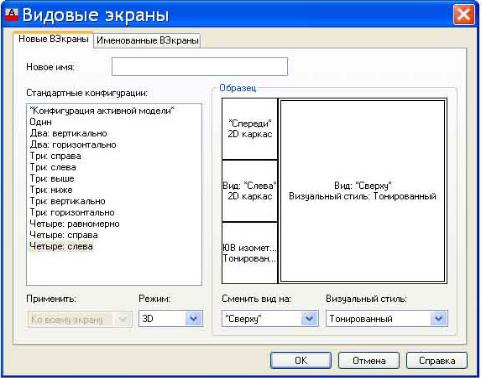This screenshot has height=378, width=482.
Task: Open the Визуальный стиль dropdown
Action: tap(387, 319)
